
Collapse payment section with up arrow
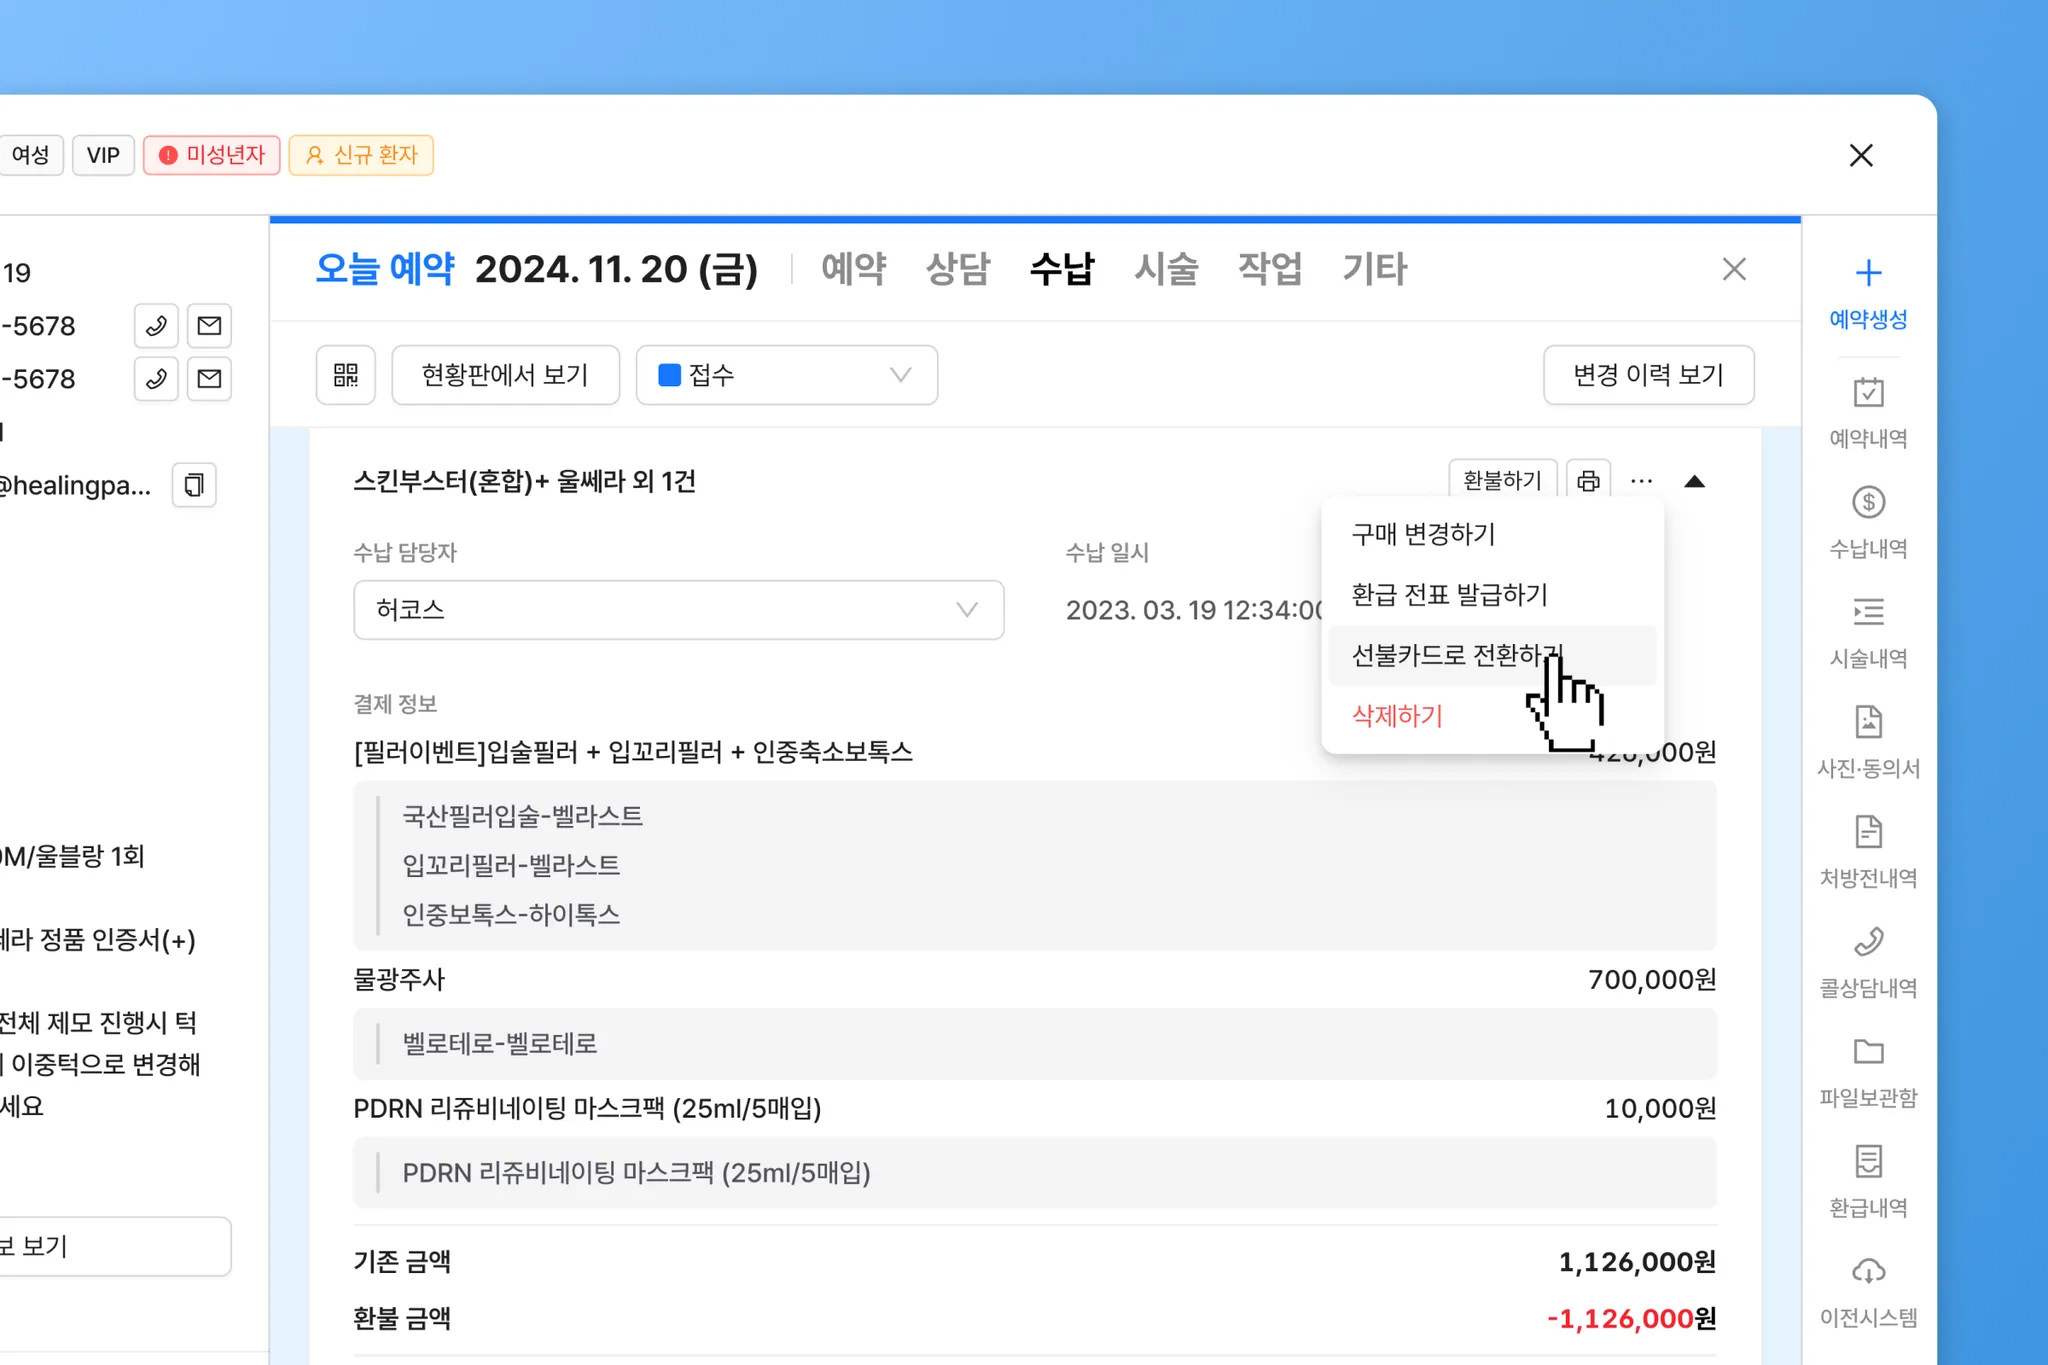1694,481
